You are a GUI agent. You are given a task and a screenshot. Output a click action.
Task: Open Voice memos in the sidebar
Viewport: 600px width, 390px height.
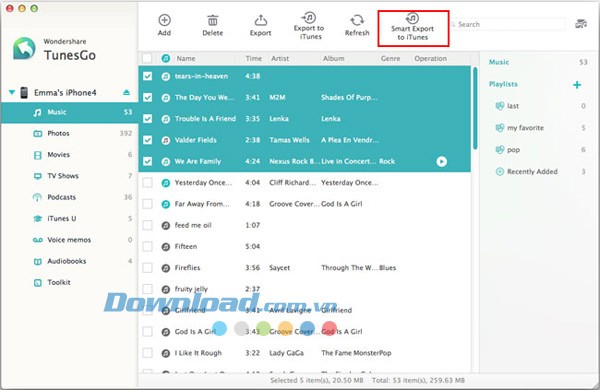pos(69,240)
